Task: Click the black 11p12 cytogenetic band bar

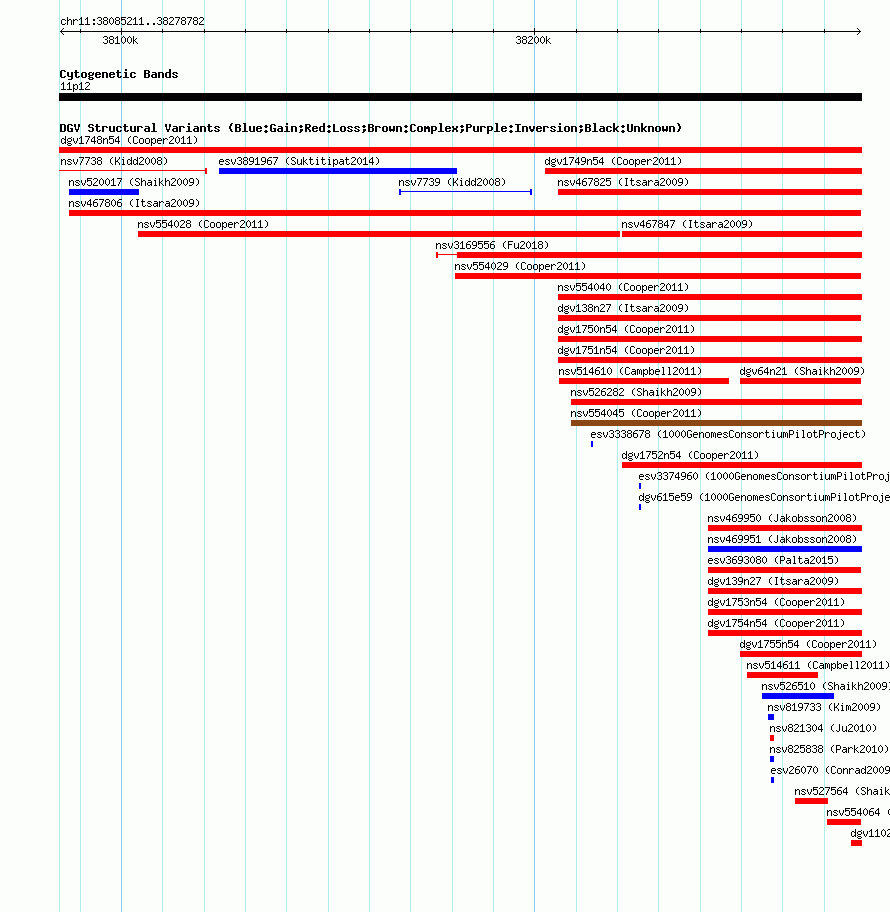Action: 460,97
